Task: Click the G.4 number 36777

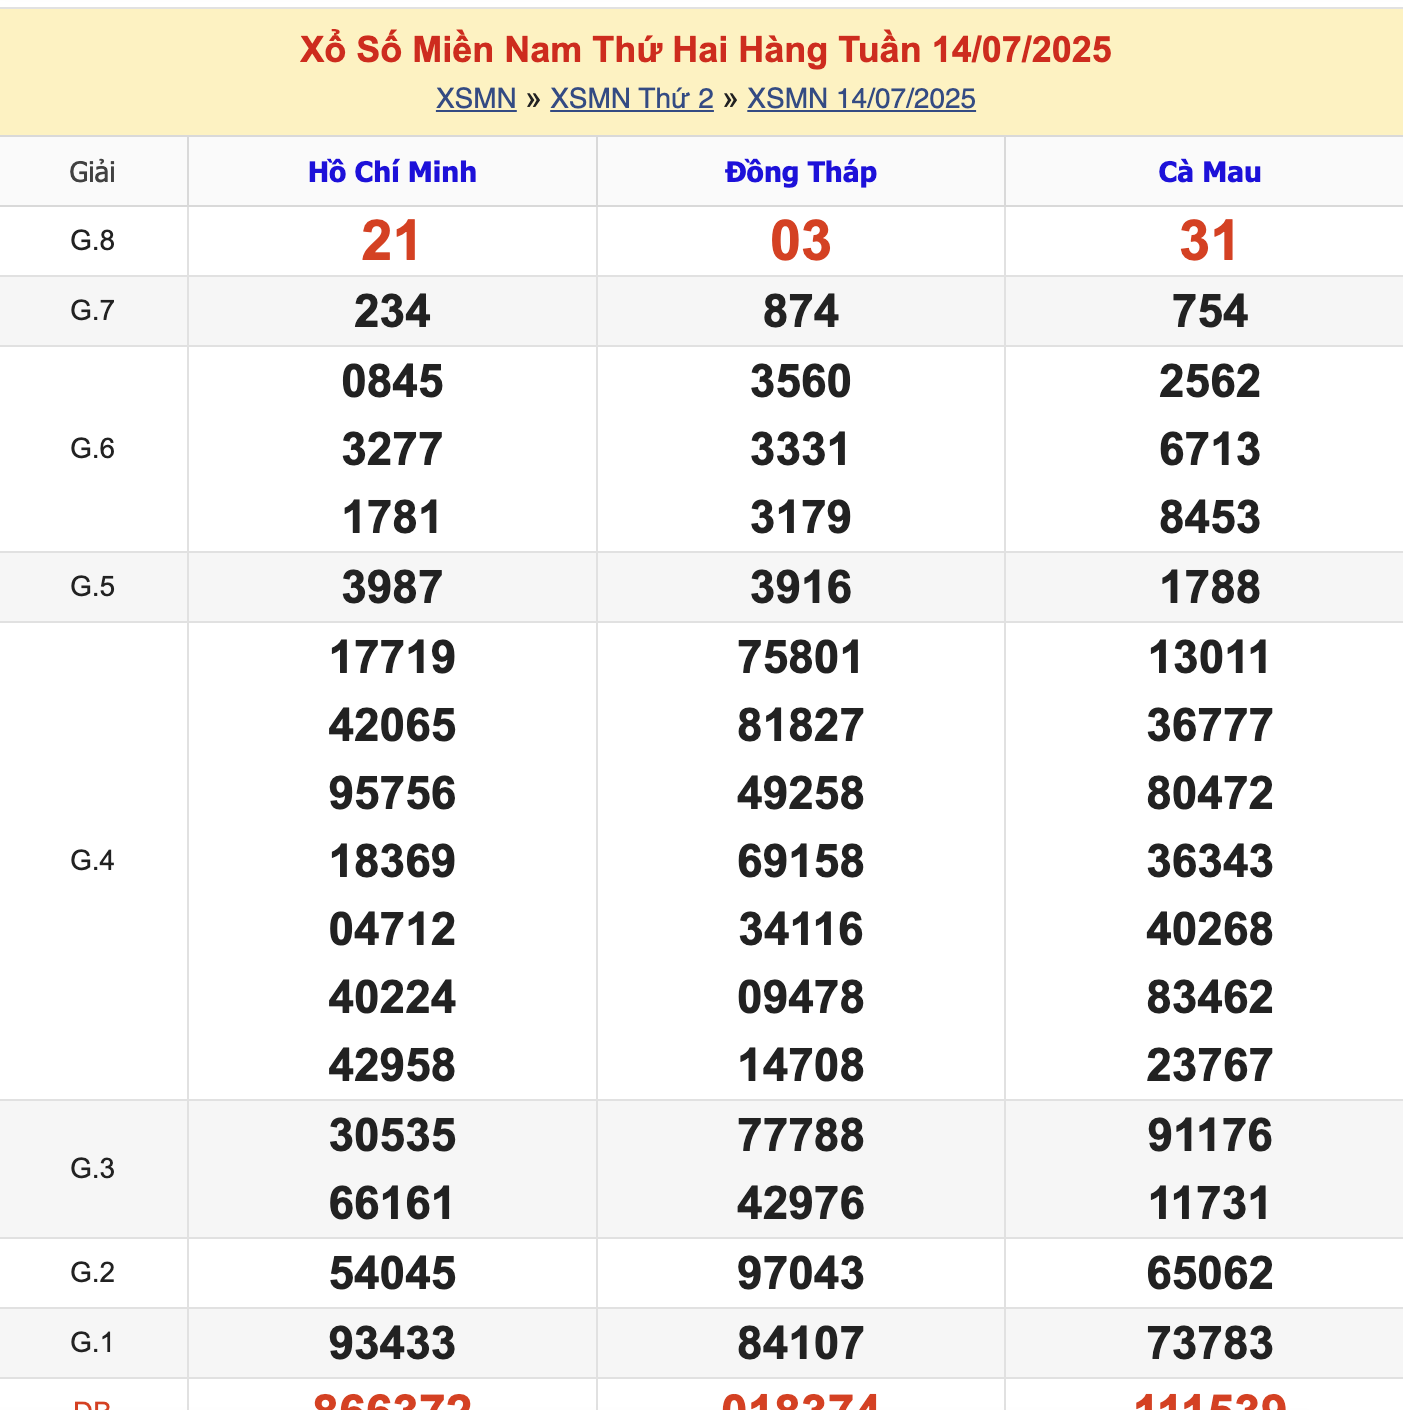Action: click(1210, 725)
